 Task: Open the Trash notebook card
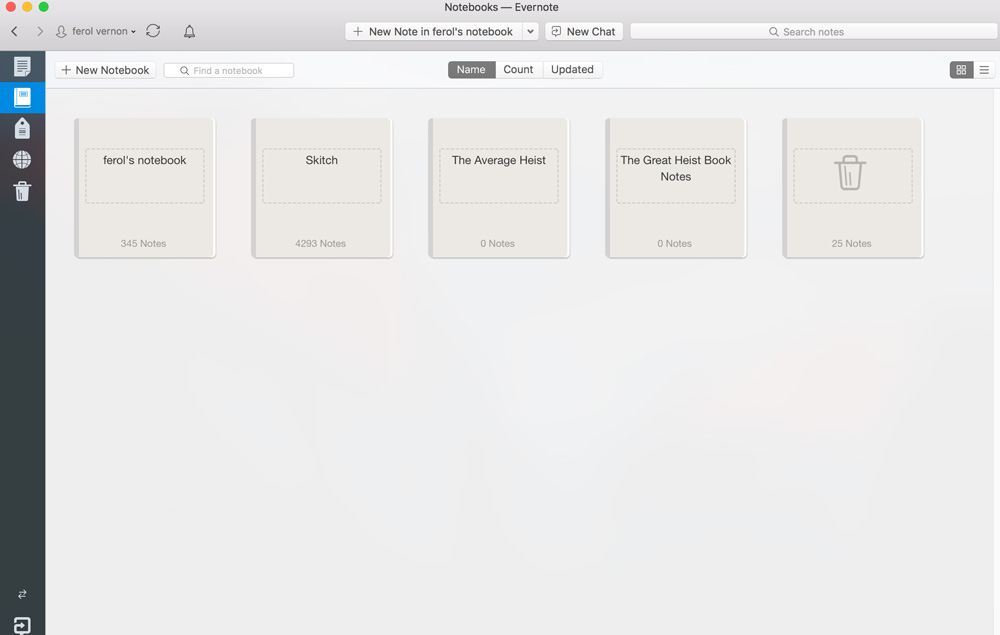coord(853,188)
